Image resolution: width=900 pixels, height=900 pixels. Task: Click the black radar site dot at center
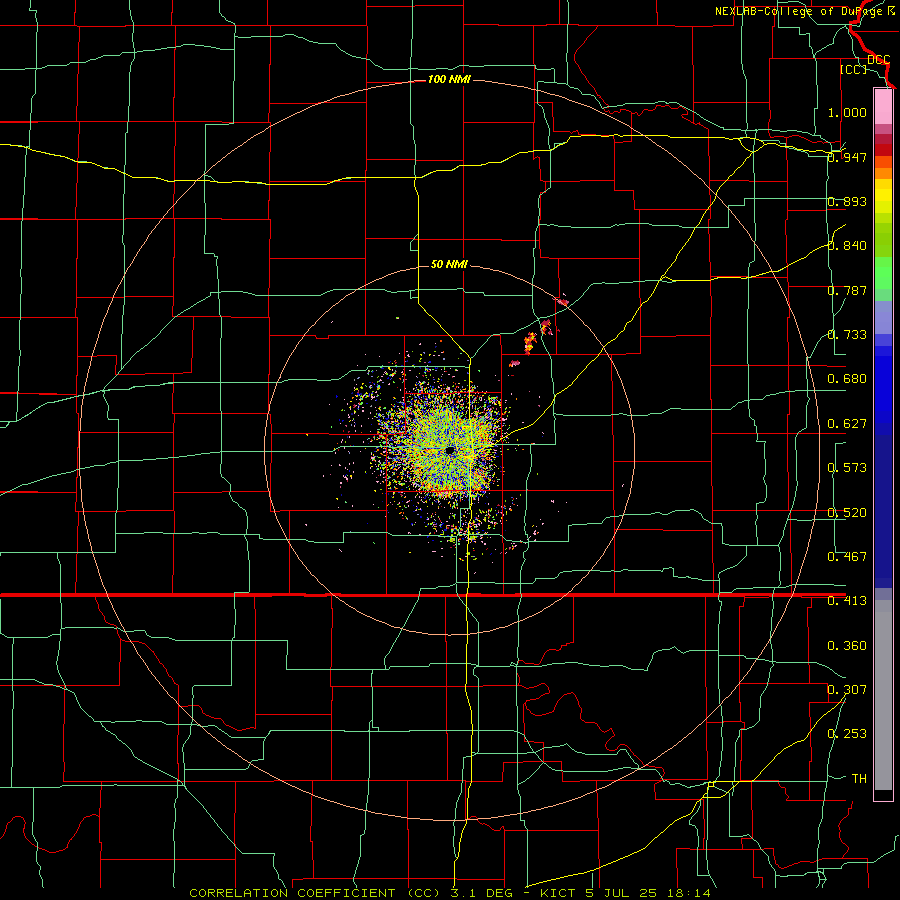tap(450, 451)
